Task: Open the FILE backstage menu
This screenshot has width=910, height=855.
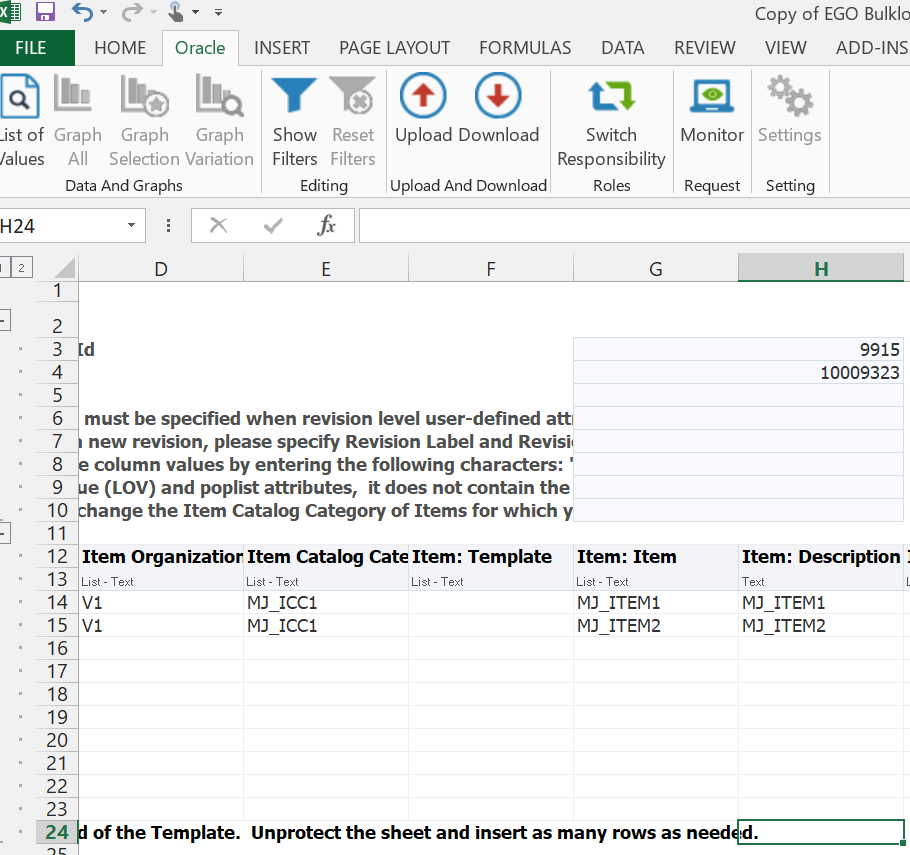Action: [x=31, y=48]
